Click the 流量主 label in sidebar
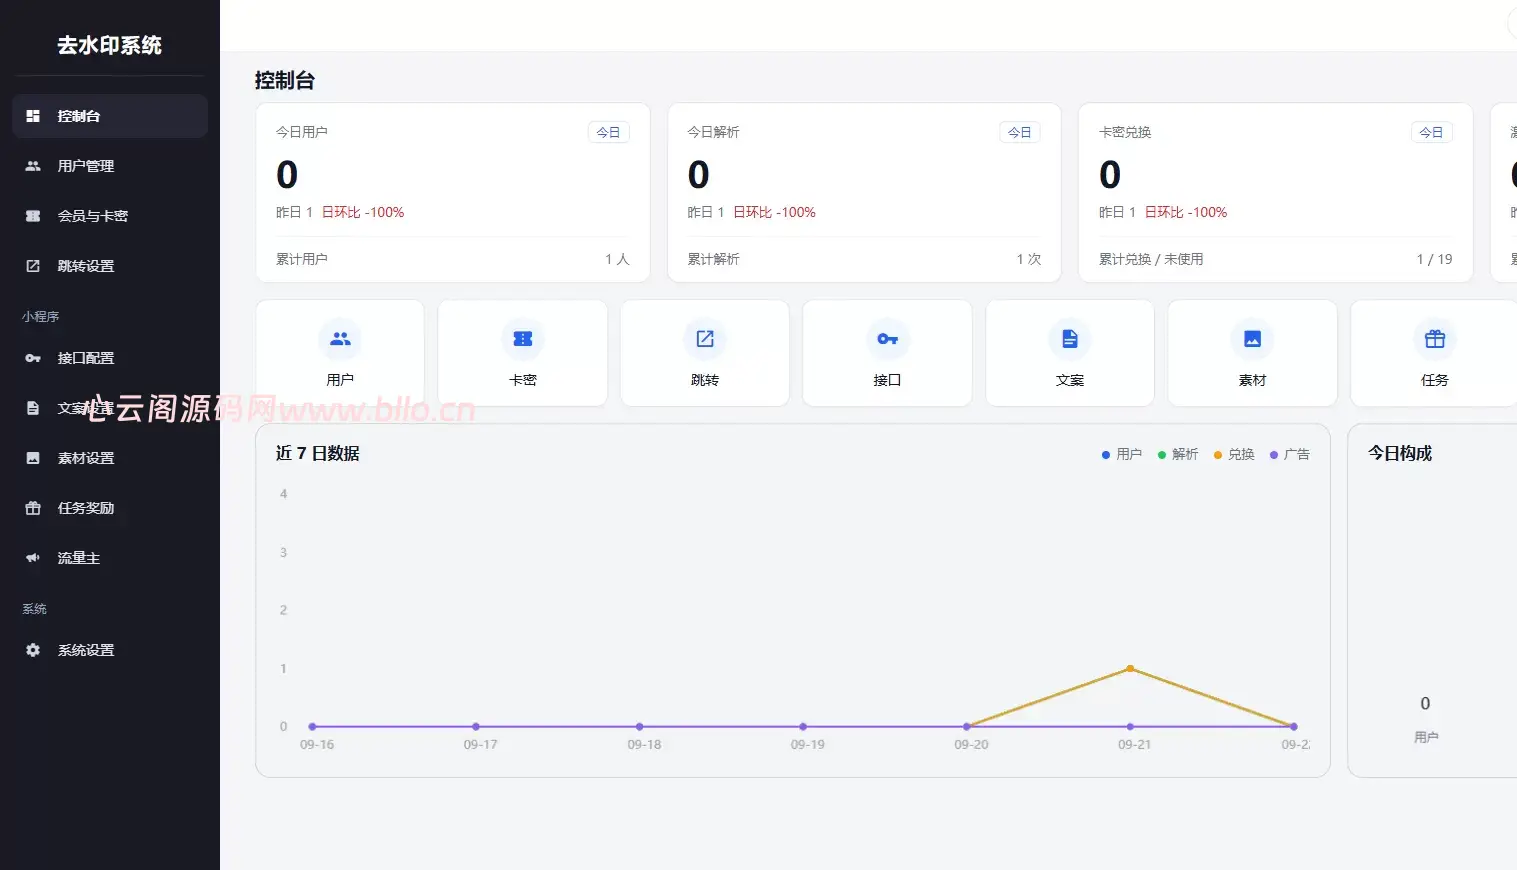This screenshot has width=1517, height=870. (x=79, y=558)
